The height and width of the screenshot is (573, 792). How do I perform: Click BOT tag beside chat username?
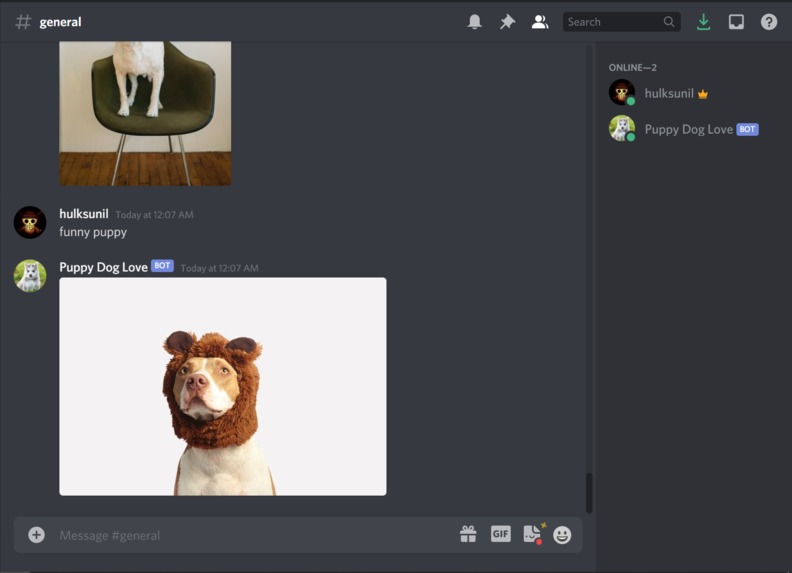(162, 266)
